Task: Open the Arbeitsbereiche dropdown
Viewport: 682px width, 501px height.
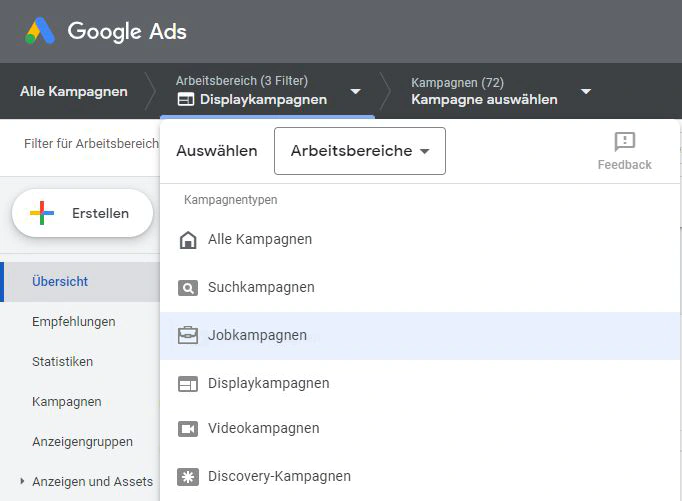Action: click(360, 151)
